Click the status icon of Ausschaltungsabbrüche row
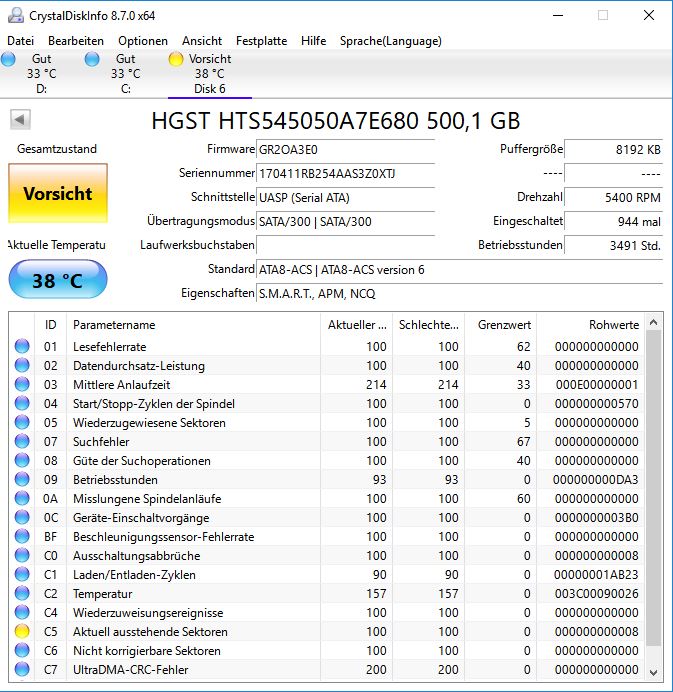 pos(22,555)
